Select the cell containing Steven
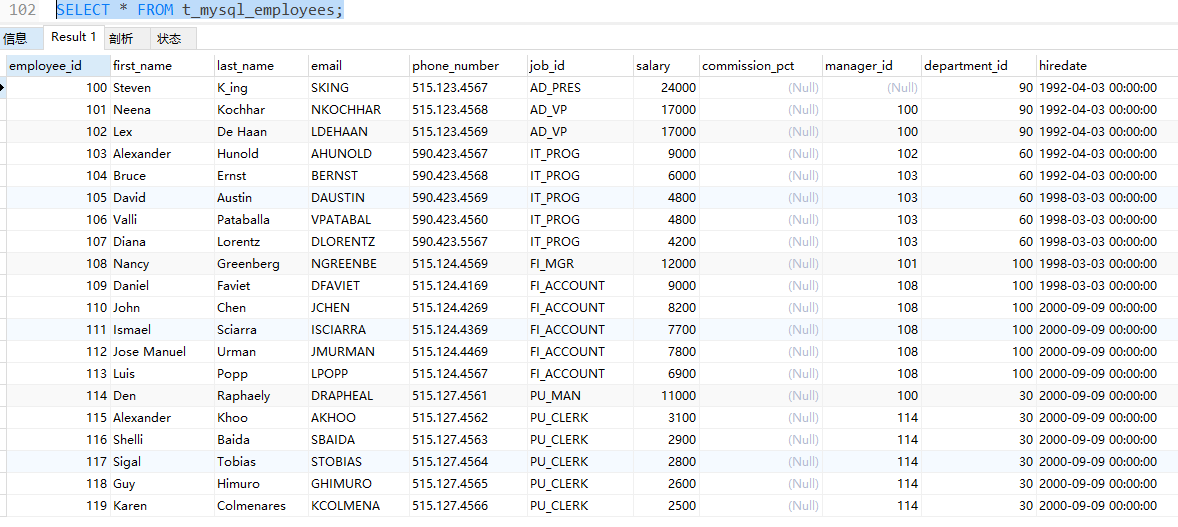The width and height of the screenshot is (1178, 527). tap(162, 87)
